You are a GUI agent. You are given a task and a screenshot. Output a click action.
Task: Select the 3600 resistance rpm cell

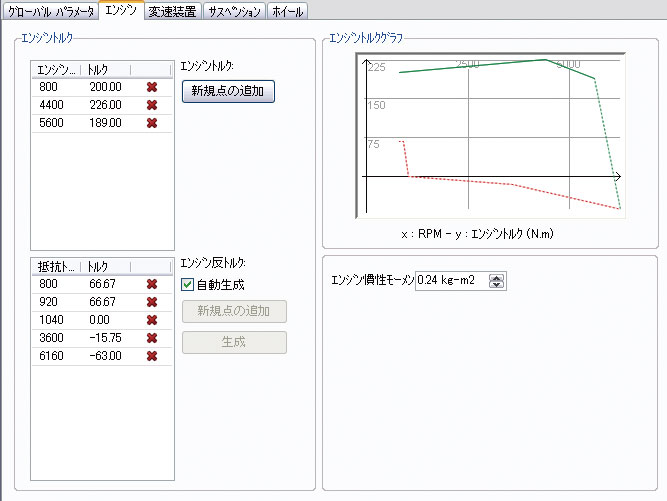coord(51,338)
